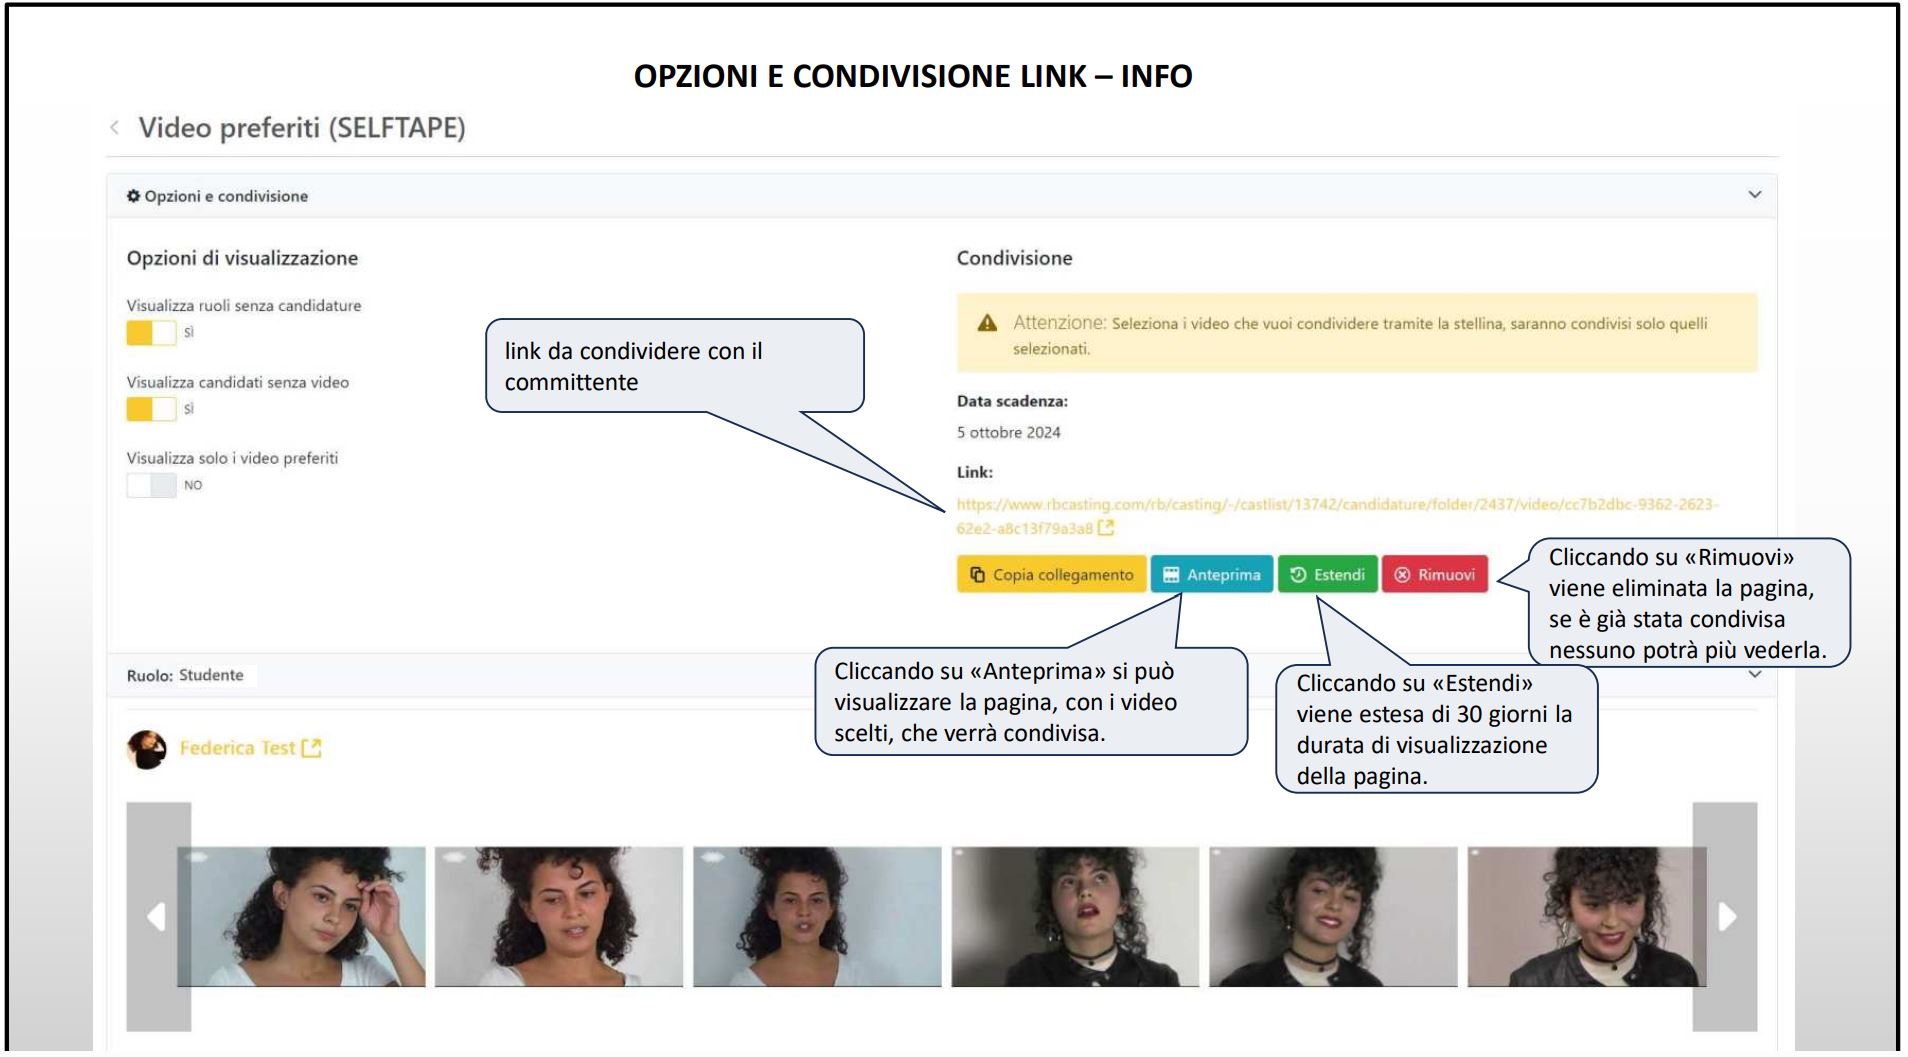Click external-link icon after the share URL
1908x1057 pixels.
(1106, 528)
